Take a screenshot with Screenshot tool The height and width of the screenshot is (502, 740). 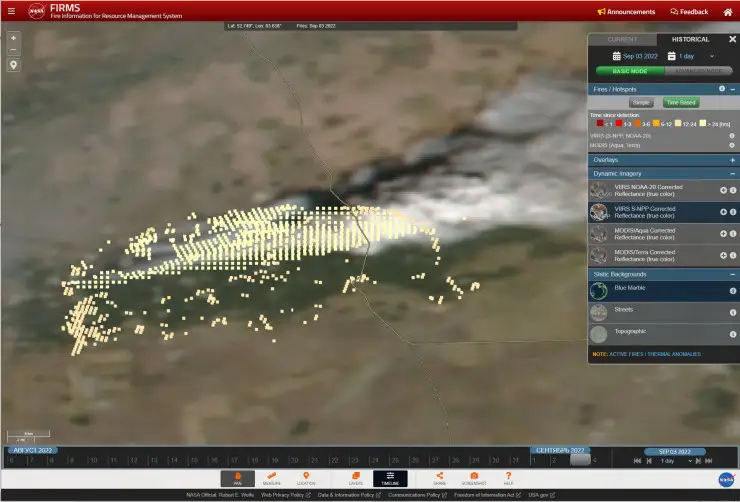point(474,479)
